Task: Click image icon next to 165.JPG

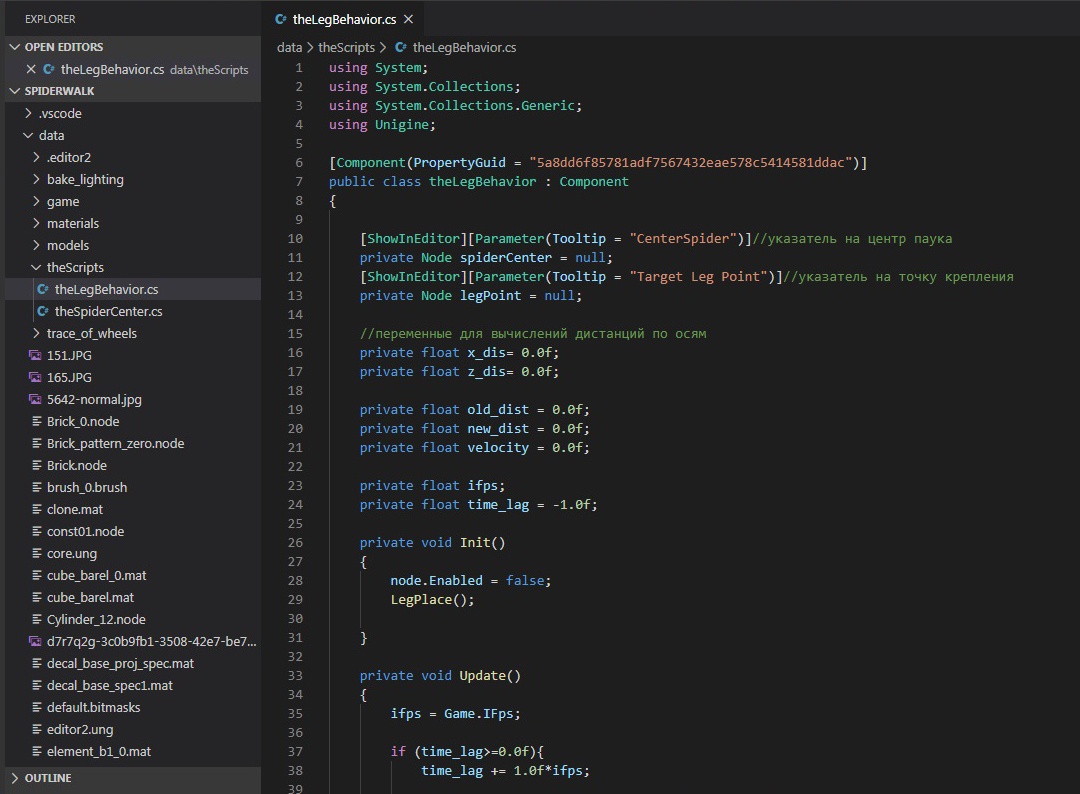Action: 35,378
